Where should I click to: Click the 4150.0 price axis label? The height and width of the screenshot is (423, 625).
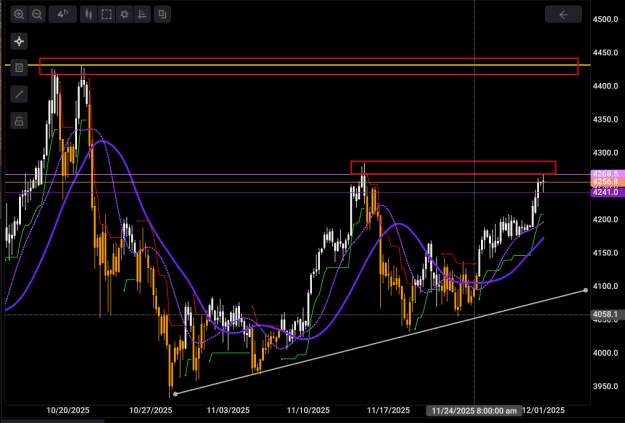[605, 253]
